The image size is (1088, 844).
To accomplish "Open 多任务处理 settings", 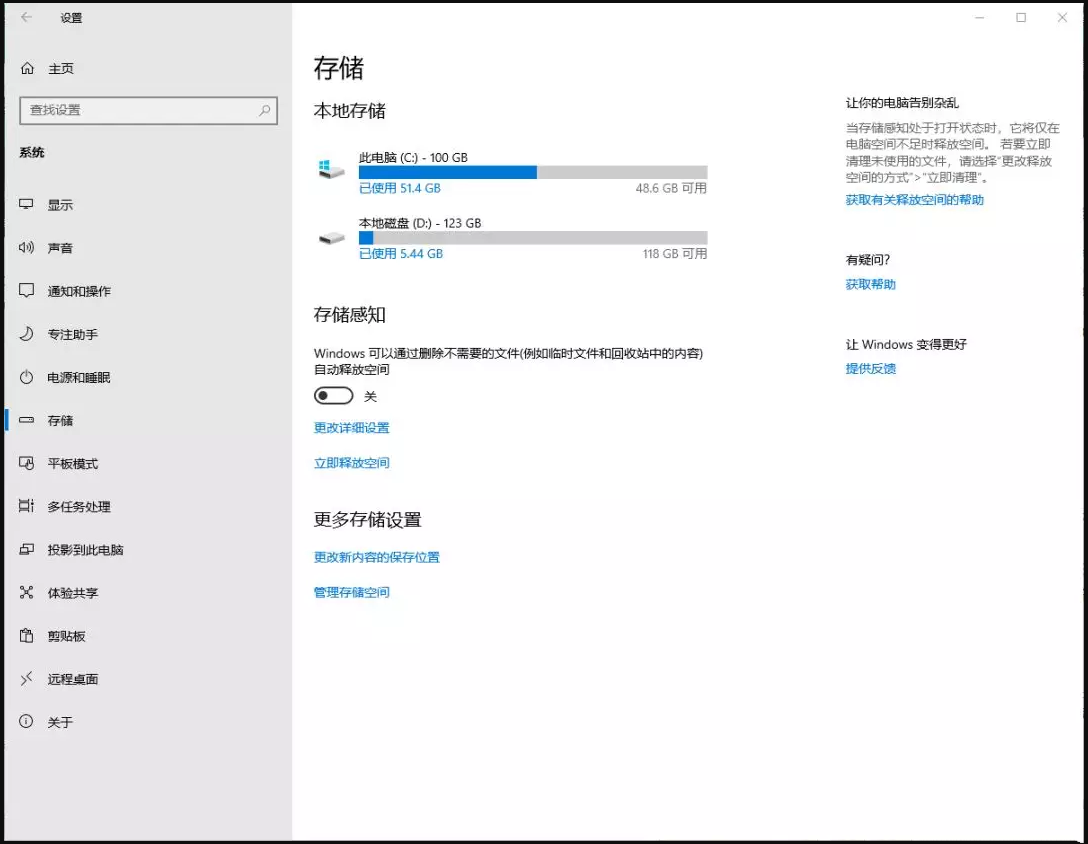I will pos(73,506).
